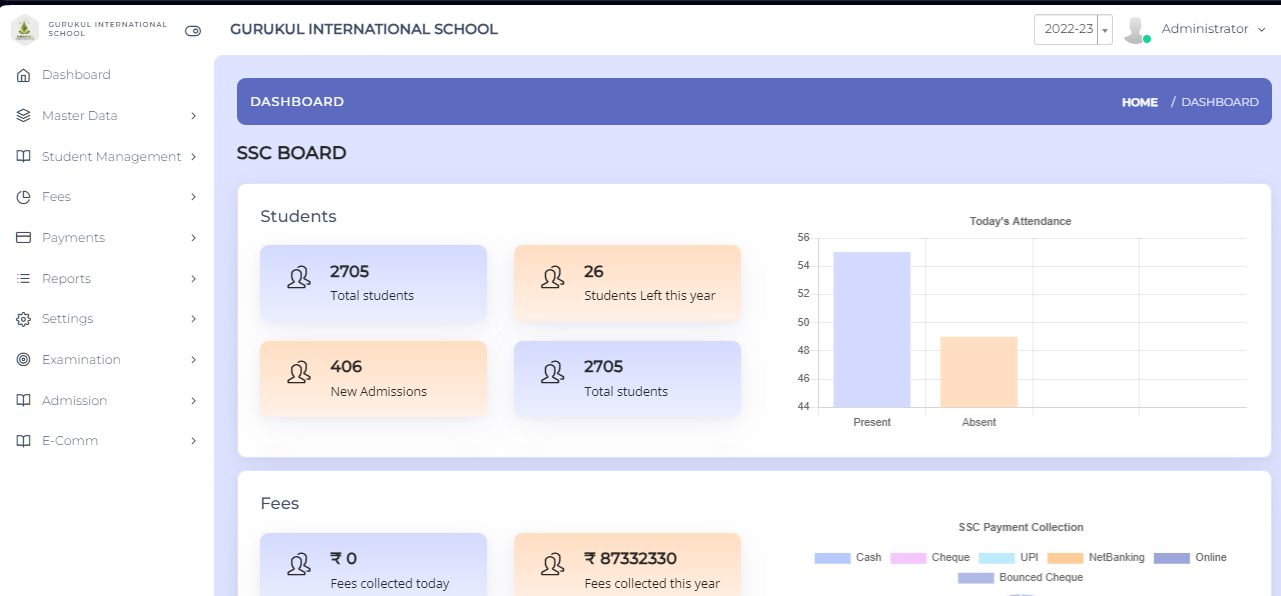Click the Examination target icon
The image size is (1281, 596).
[24, 360]
